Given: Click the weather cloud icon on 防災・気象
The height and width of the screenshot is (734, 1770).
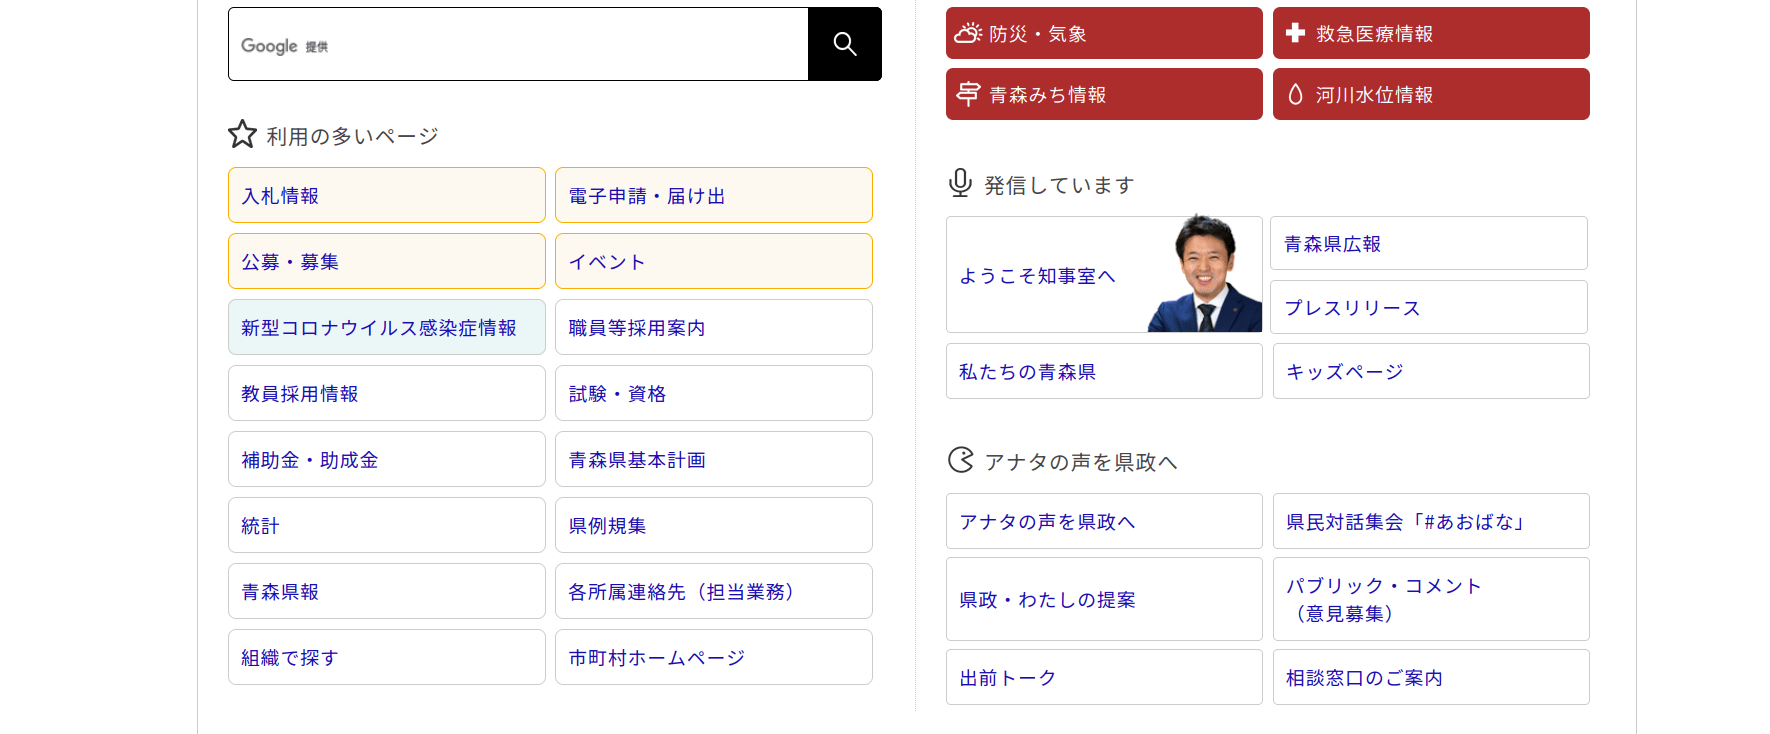Looking at the screenshot, I should [967, 34].
